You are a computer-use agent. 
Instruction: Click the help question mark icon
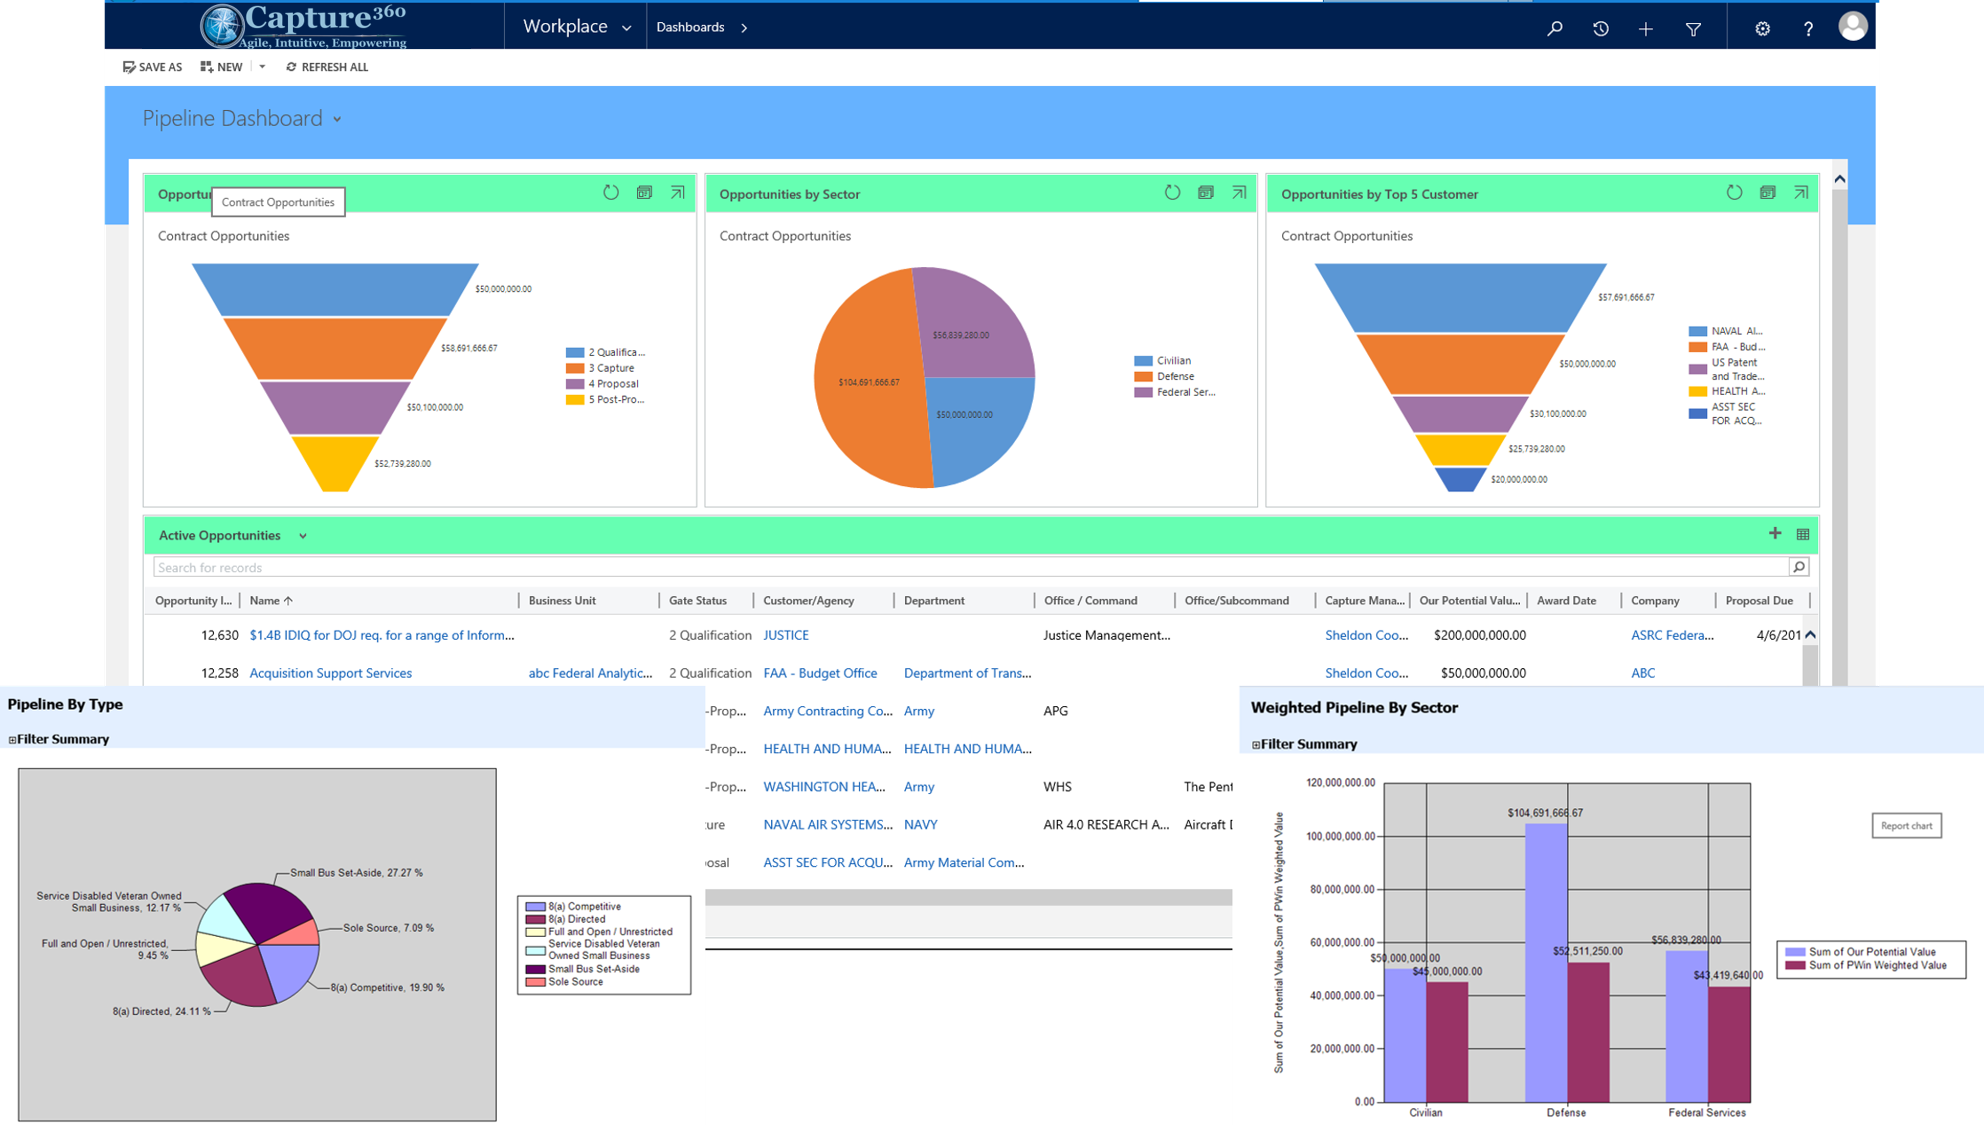pyautogui.click(x=1808, y=28)
